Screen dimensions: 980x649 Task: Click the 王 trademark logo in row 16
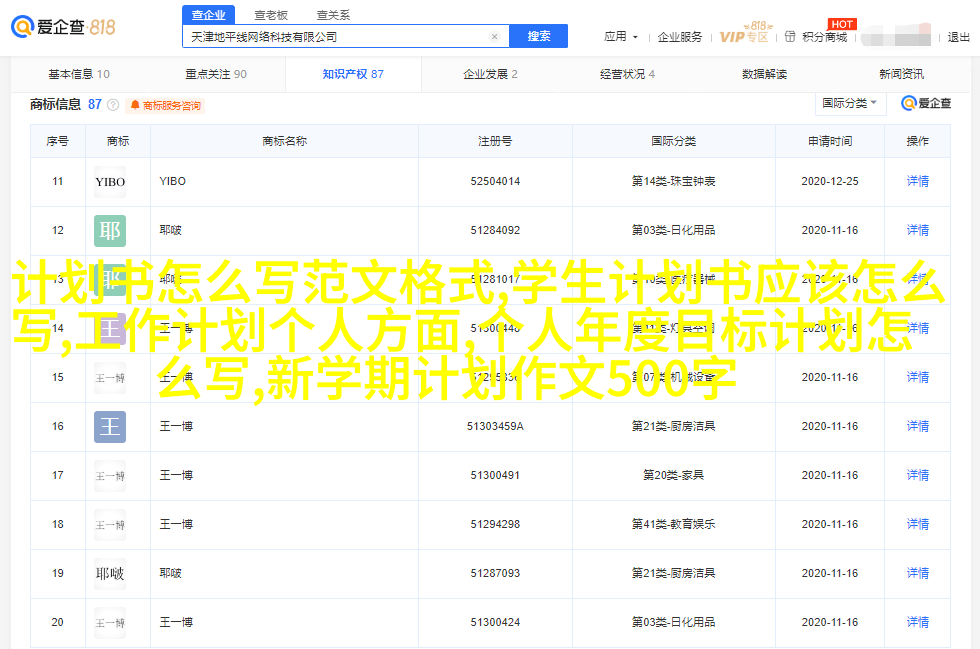coord(110,427)
